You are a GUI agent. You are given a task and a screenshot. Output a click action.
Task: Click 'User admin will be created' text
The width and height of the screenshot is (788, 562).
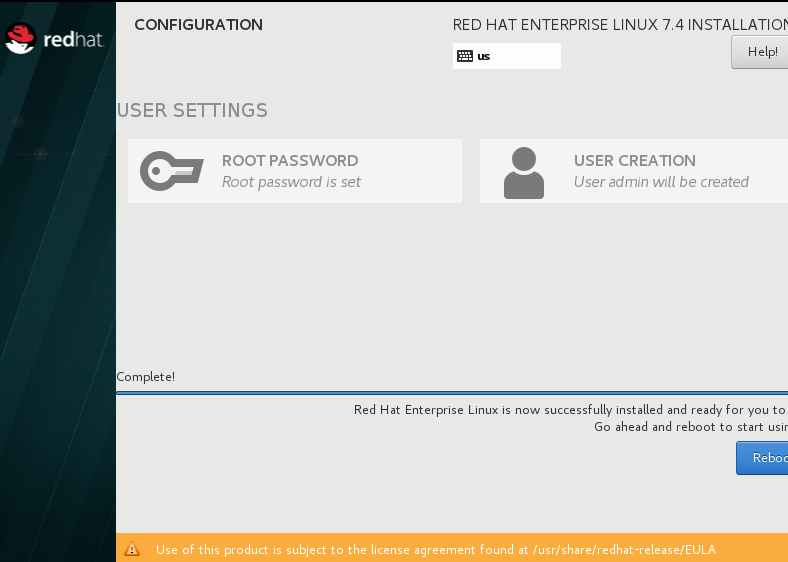click(661, 182)
